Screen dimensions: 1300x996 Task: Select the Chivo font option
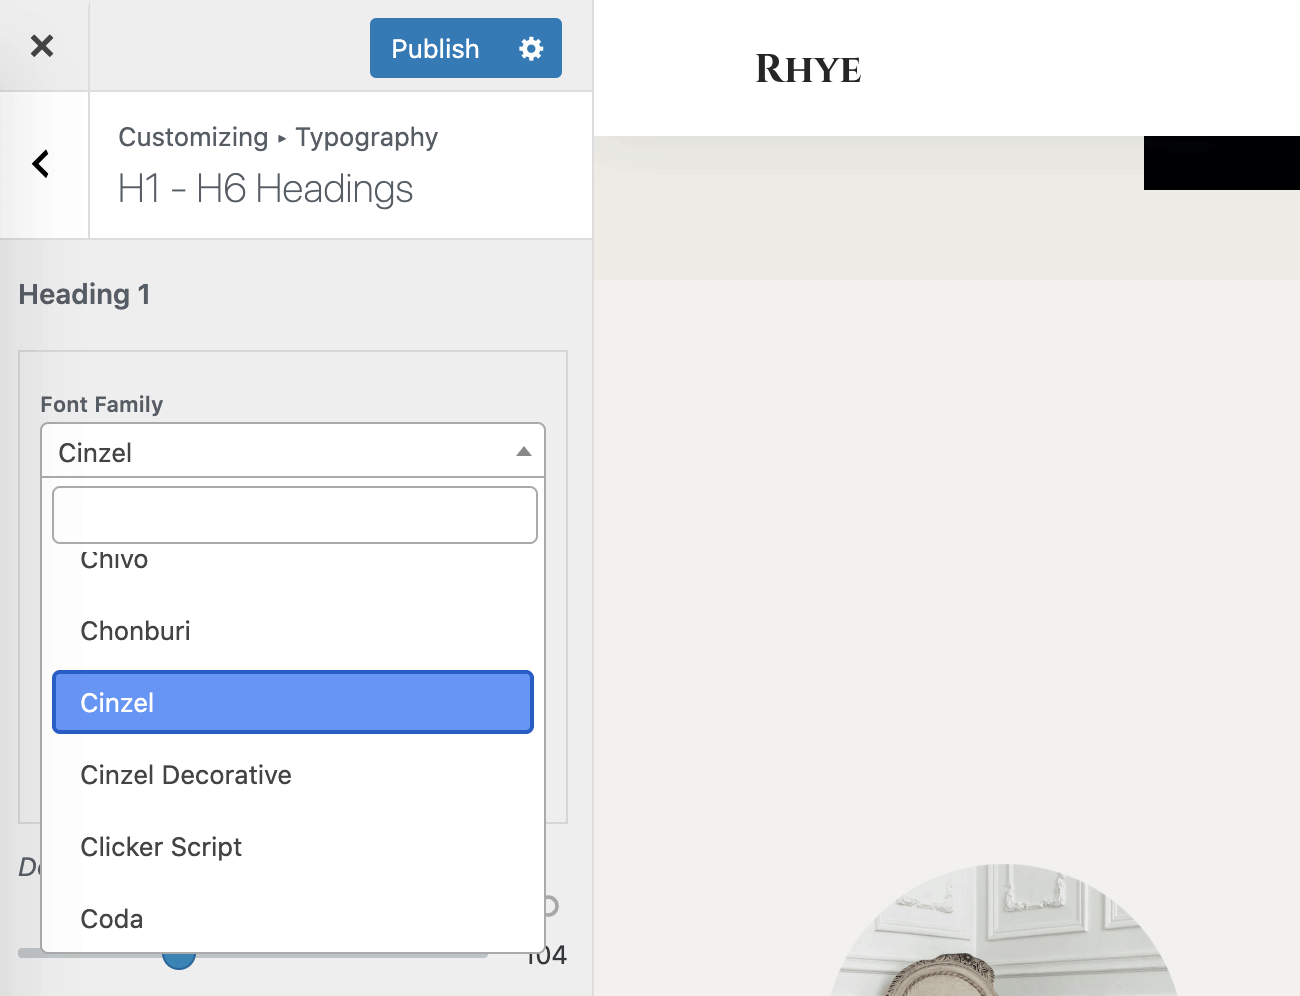click(114, 561)
